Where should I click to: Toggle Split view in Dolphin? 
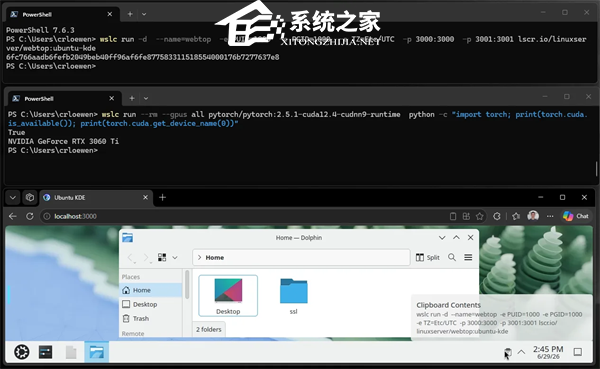point(427,257)
